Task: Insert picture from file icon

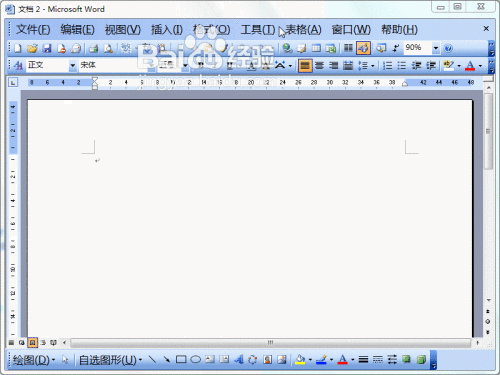Action: (x=282, y=359)
